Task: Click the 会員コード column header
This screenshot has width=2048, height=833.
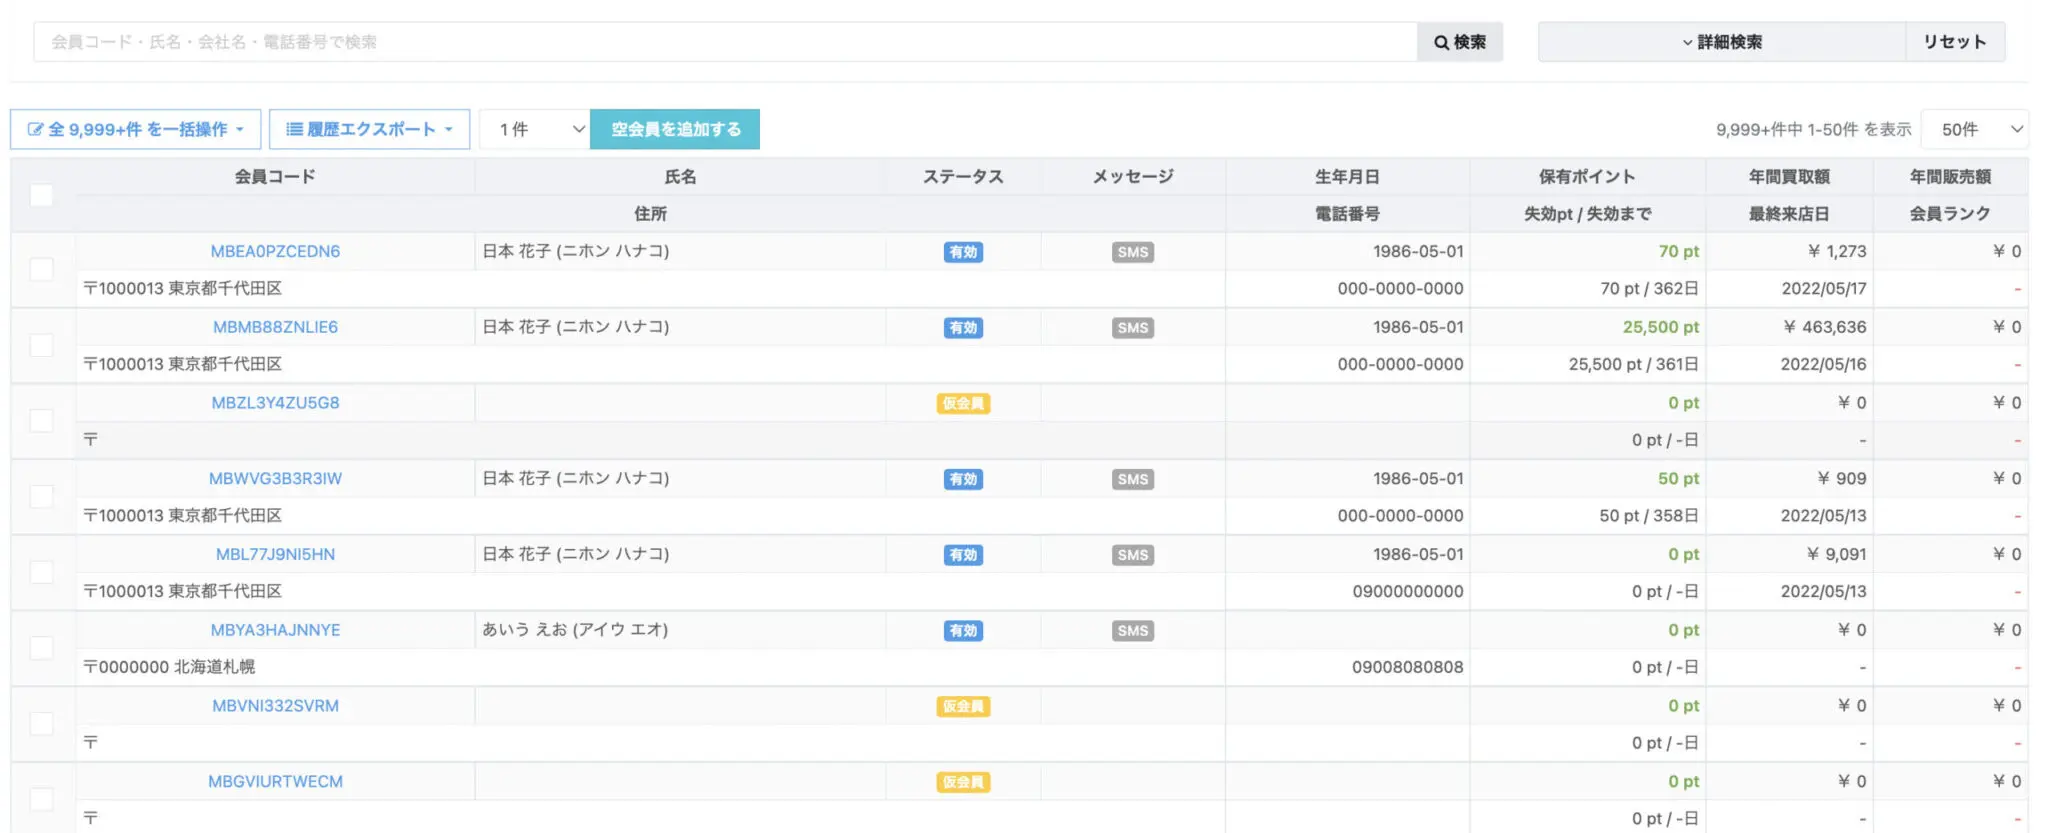Action: [275, 177]
